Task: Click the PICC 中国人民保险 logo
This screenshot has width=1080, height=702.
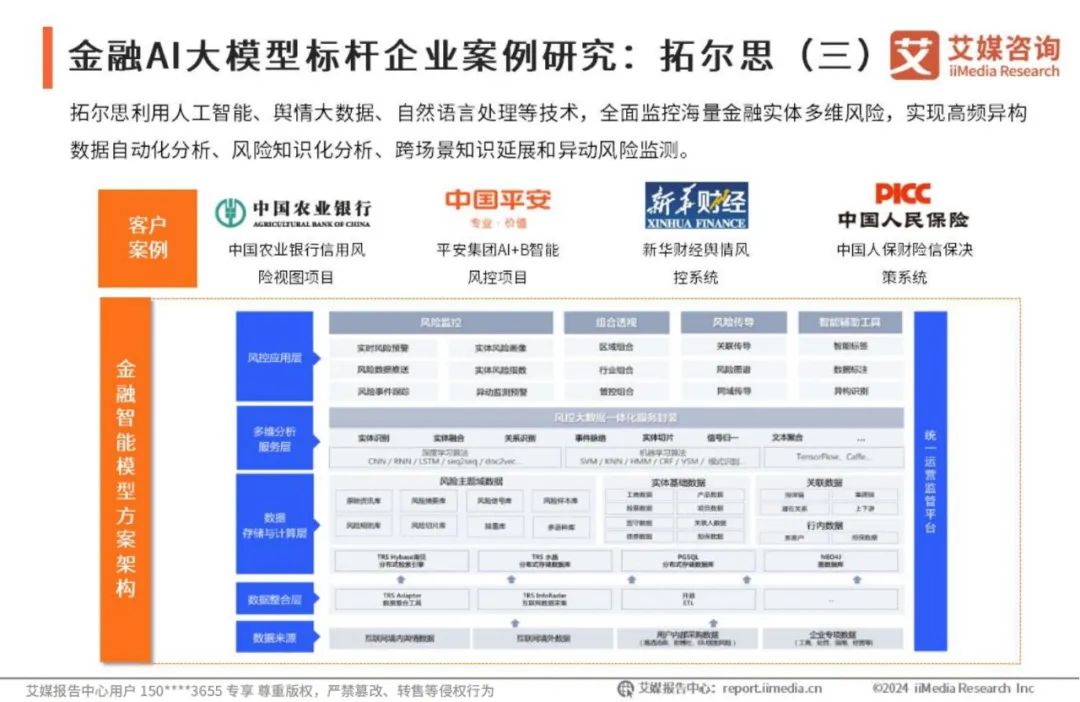Action: point(903,205)
